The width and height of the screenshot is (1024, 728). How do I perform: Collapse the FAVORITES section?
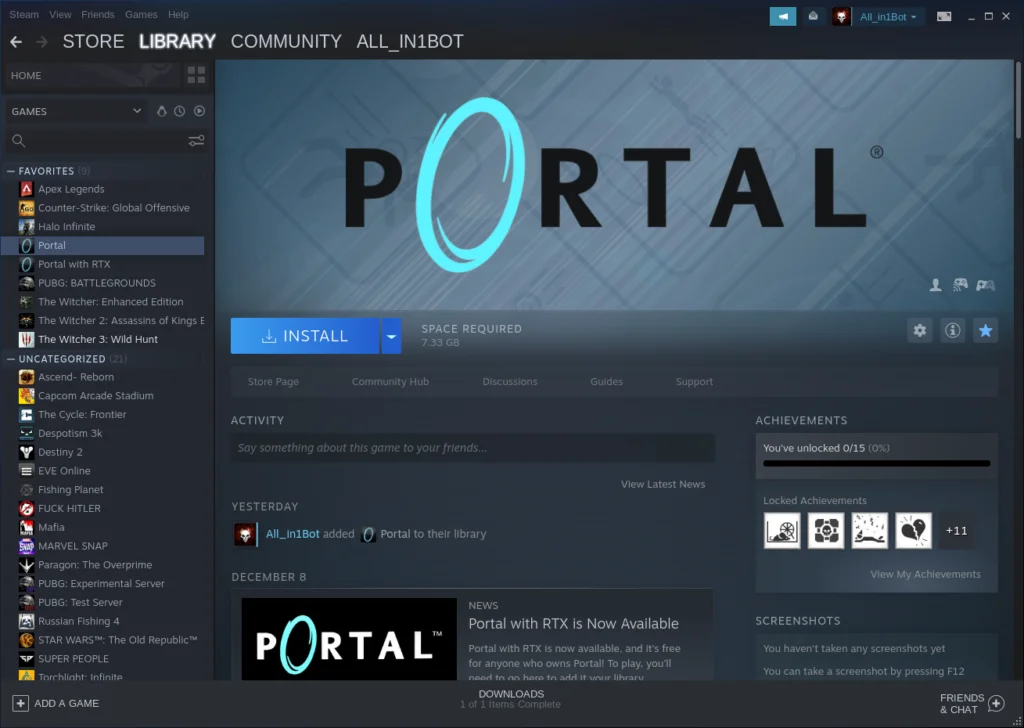coord(8,170)
